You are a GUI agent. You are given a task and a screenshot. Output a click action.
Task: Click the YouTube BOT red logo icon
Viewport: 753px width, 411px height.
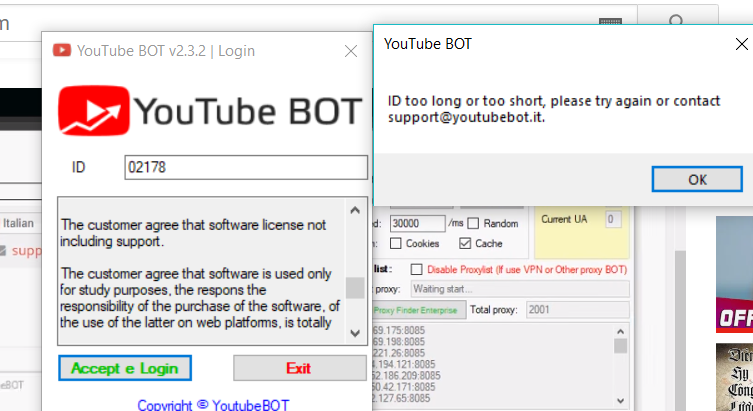coord(94,110)
